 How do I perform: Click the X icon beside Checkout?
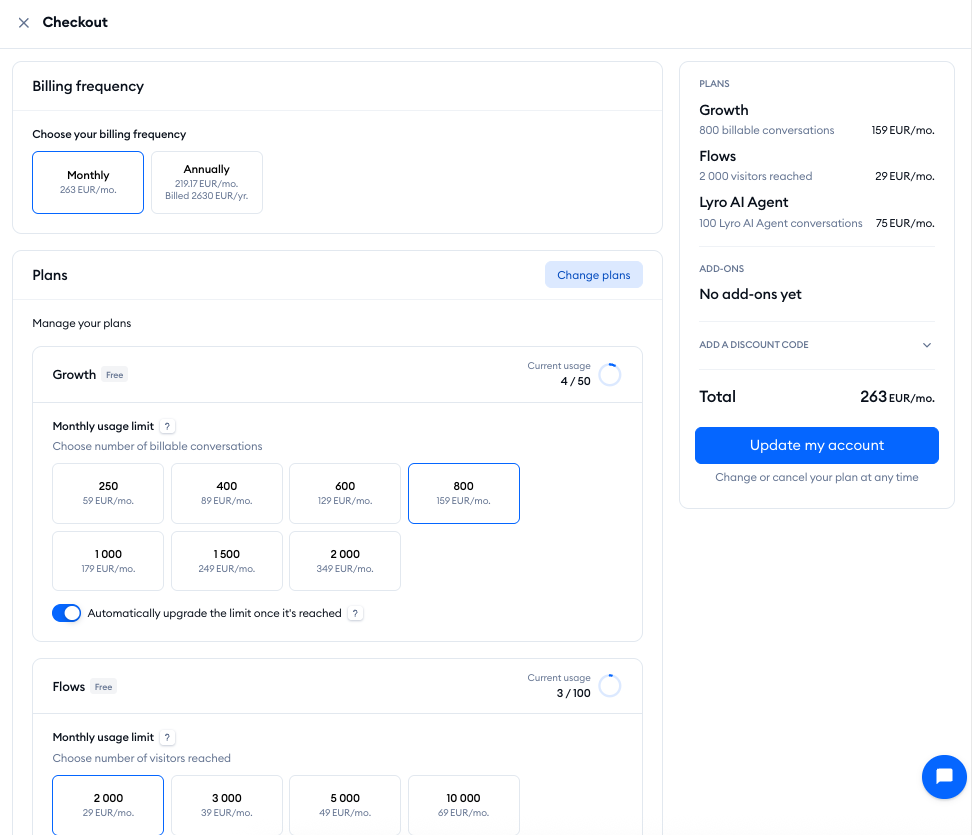click(x=24, y=23)
